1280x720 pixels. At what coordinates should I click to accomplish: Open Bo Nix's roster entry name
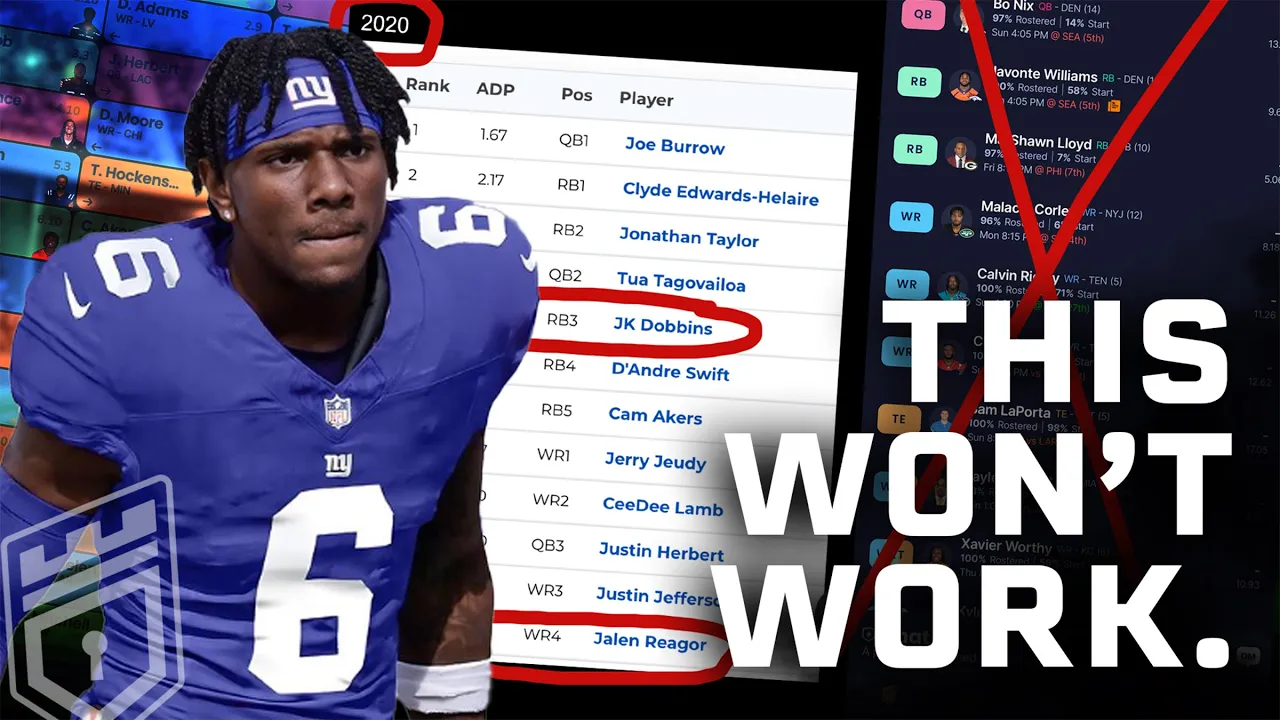click(x=1013, y=5)
